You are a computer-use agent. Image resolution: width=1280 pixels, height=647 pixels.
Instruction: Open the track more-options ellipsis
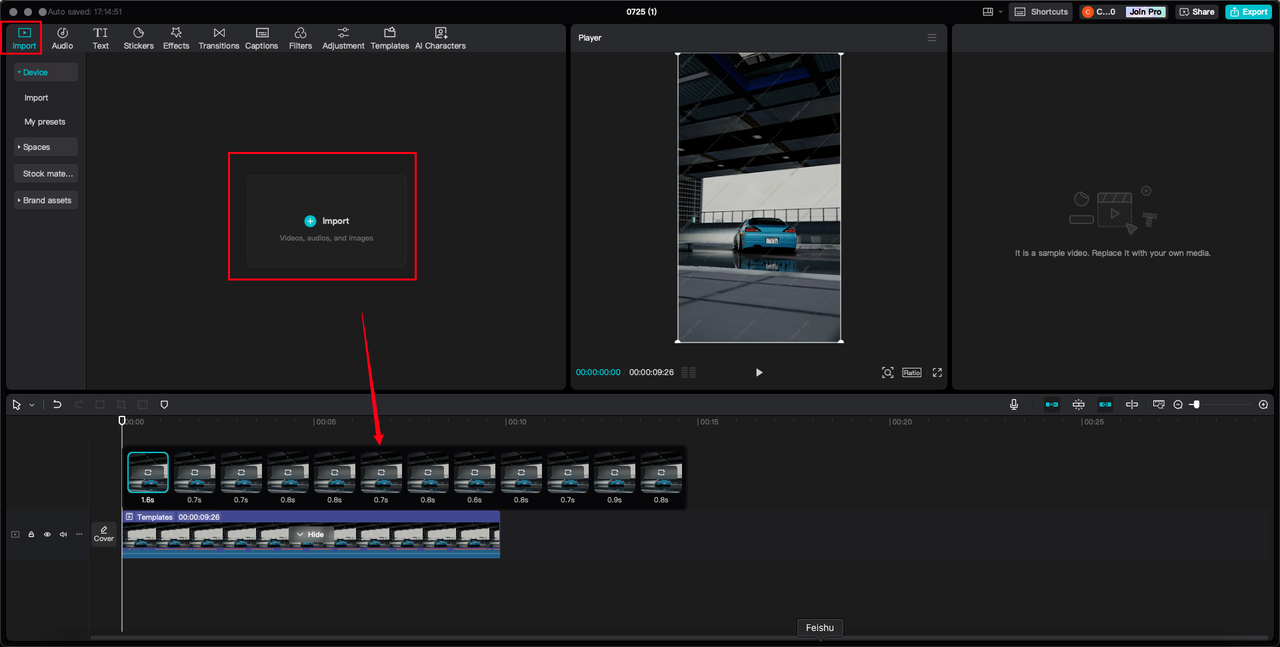(x=79, y=534)
